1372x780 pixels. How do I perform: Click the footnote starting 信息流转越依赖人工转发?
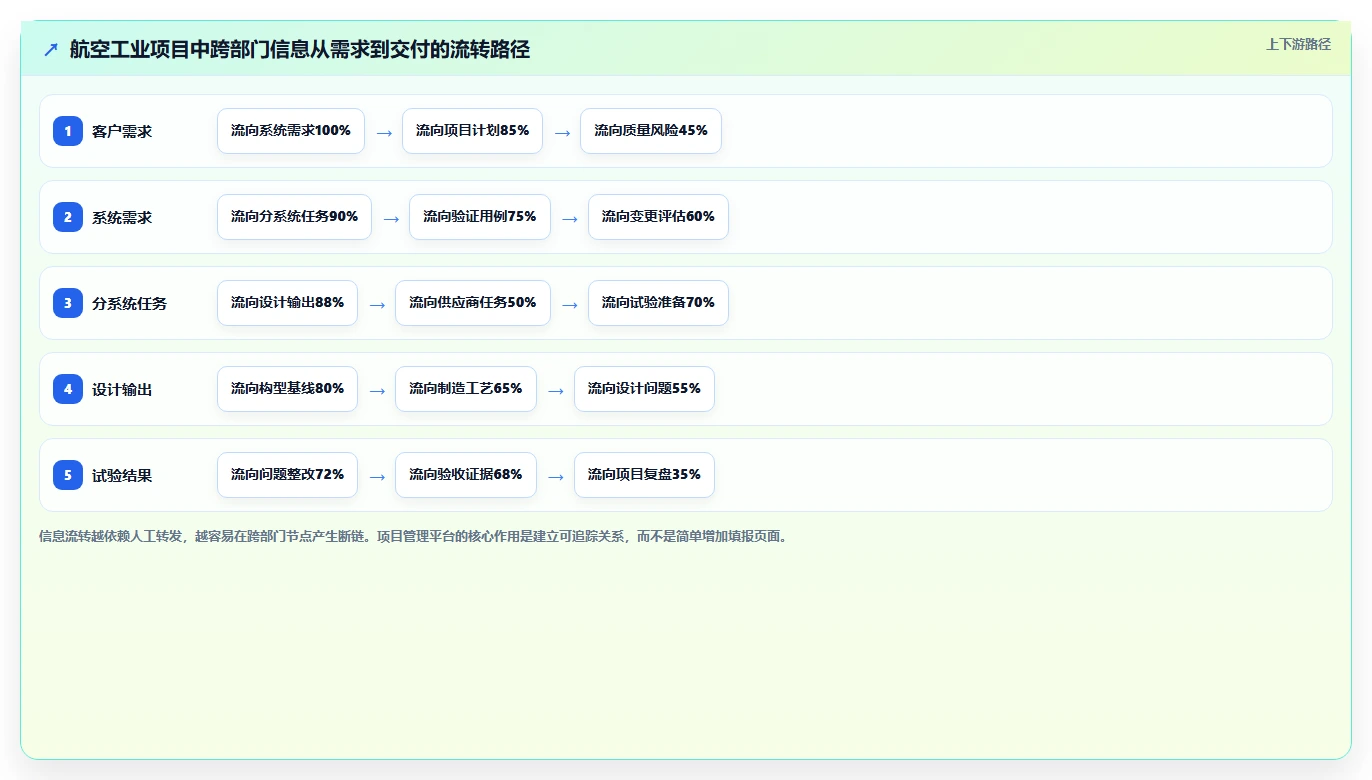pos(414,536)
